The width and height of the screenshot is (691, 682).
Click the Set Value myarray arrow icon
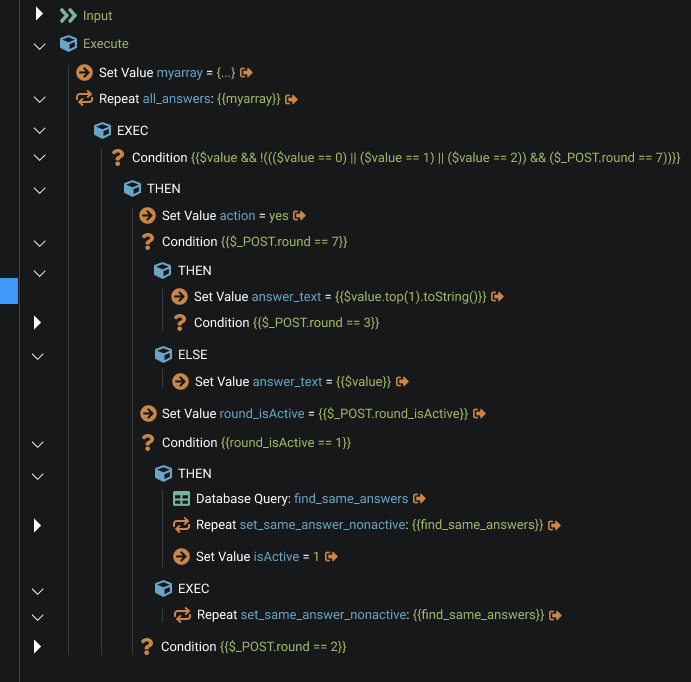(x=84, y=72)
